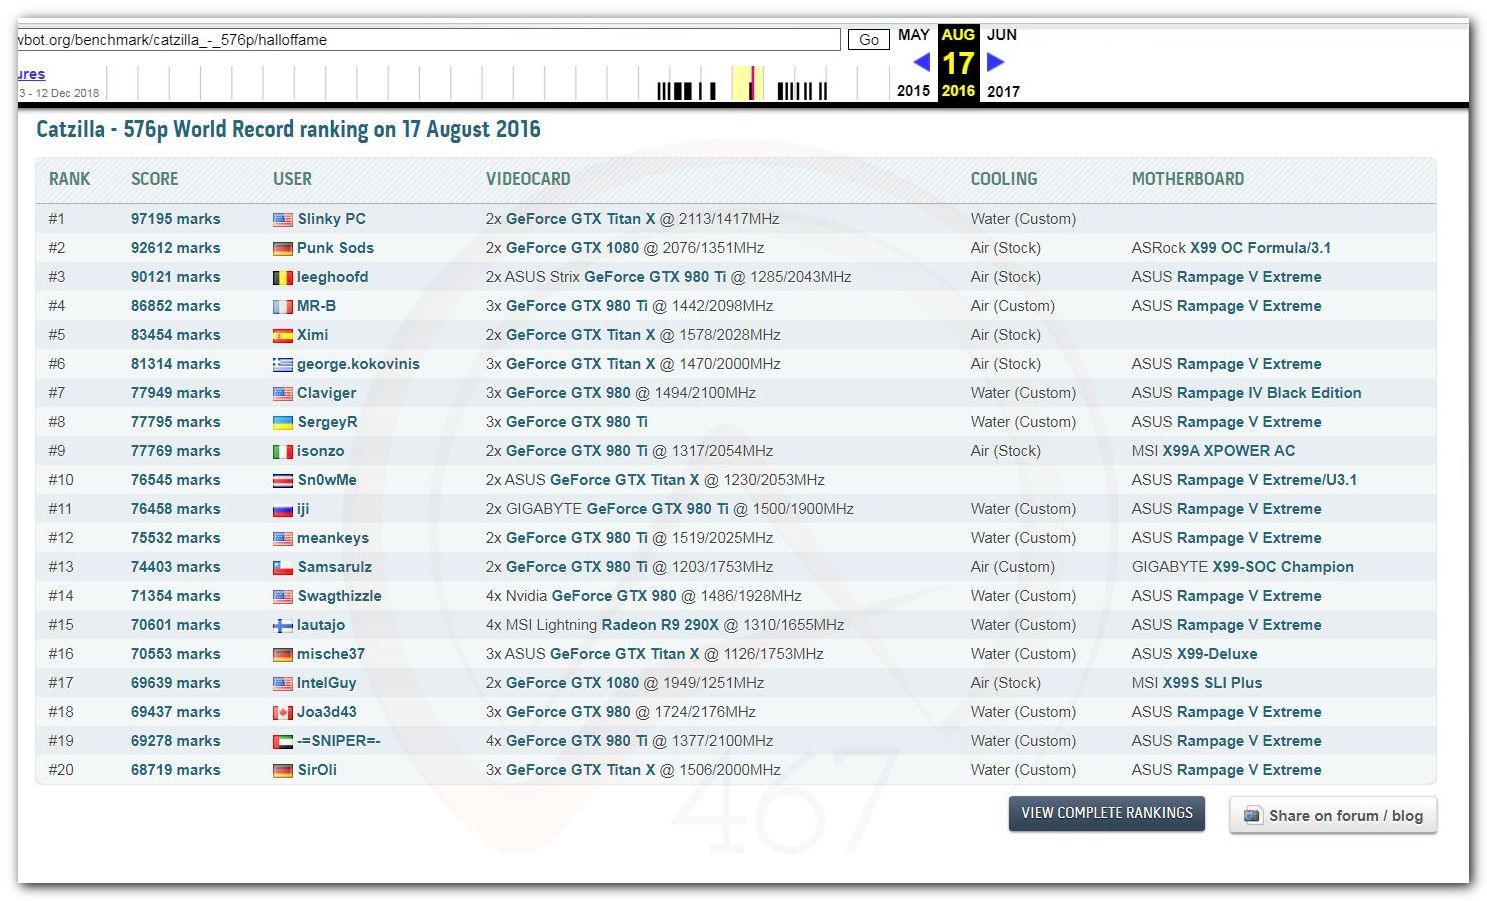Click the flag icon beside Punk Sods
Image resolution: width=1487 pixels, height=901 pixels.
(283, 248)
